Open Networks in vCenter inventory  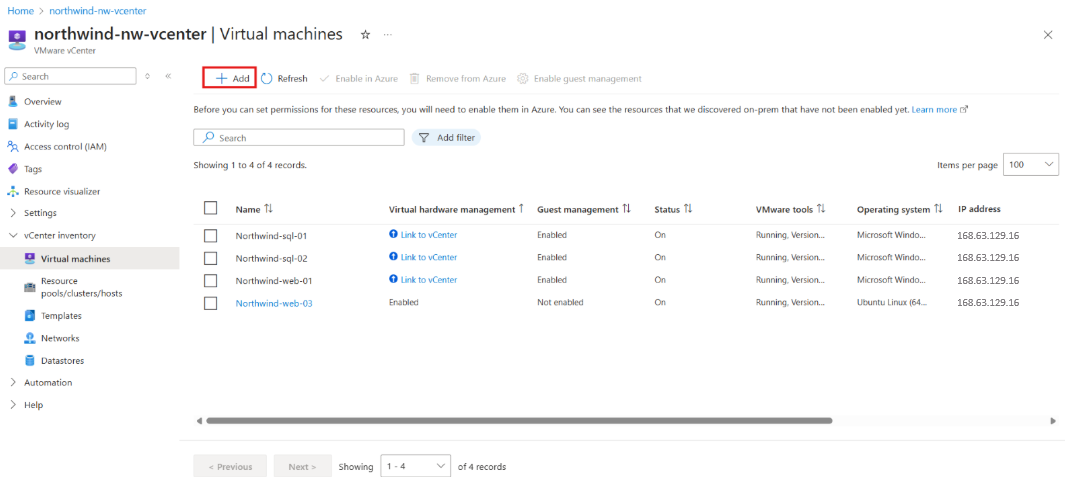pyautogui.click(x=60, y=338)
